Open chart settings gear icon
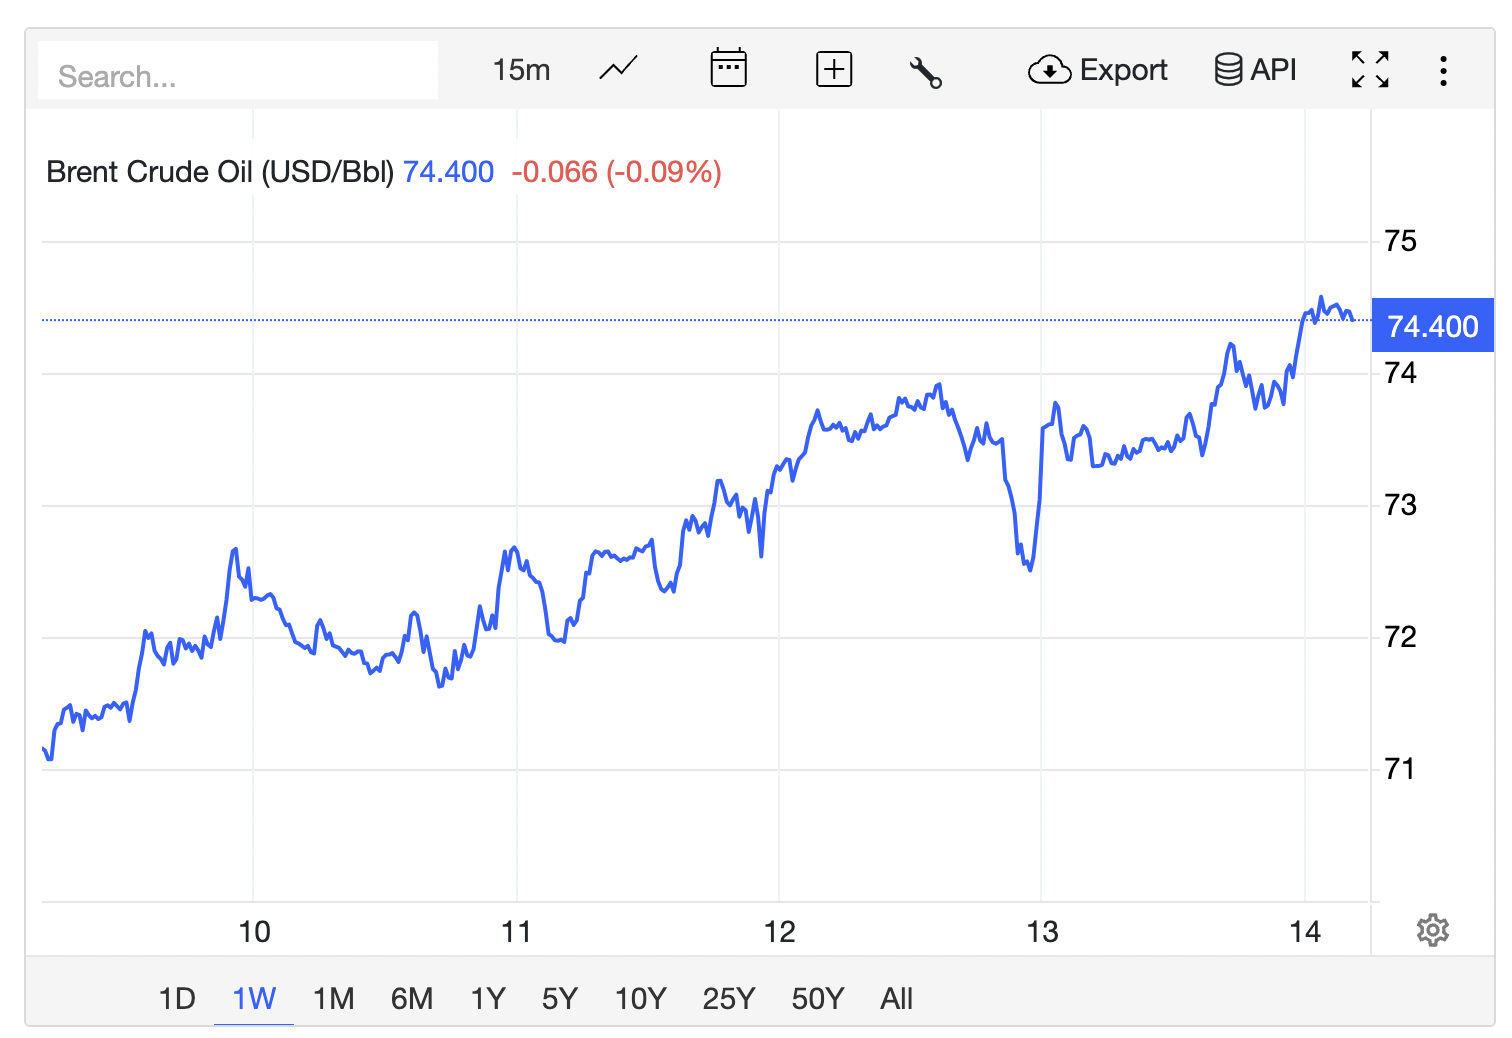This screenshot has height=1038, width=1512. coord(1433,930)
